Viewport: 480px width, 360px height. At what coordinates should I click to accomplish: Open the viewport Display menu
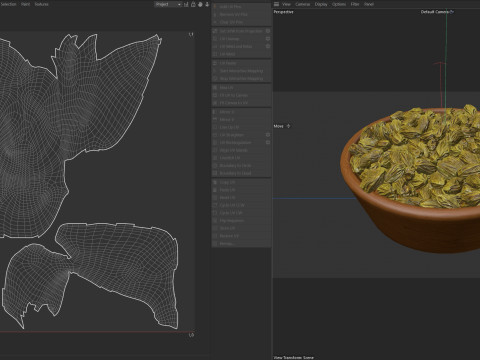[x=321, y=4]
